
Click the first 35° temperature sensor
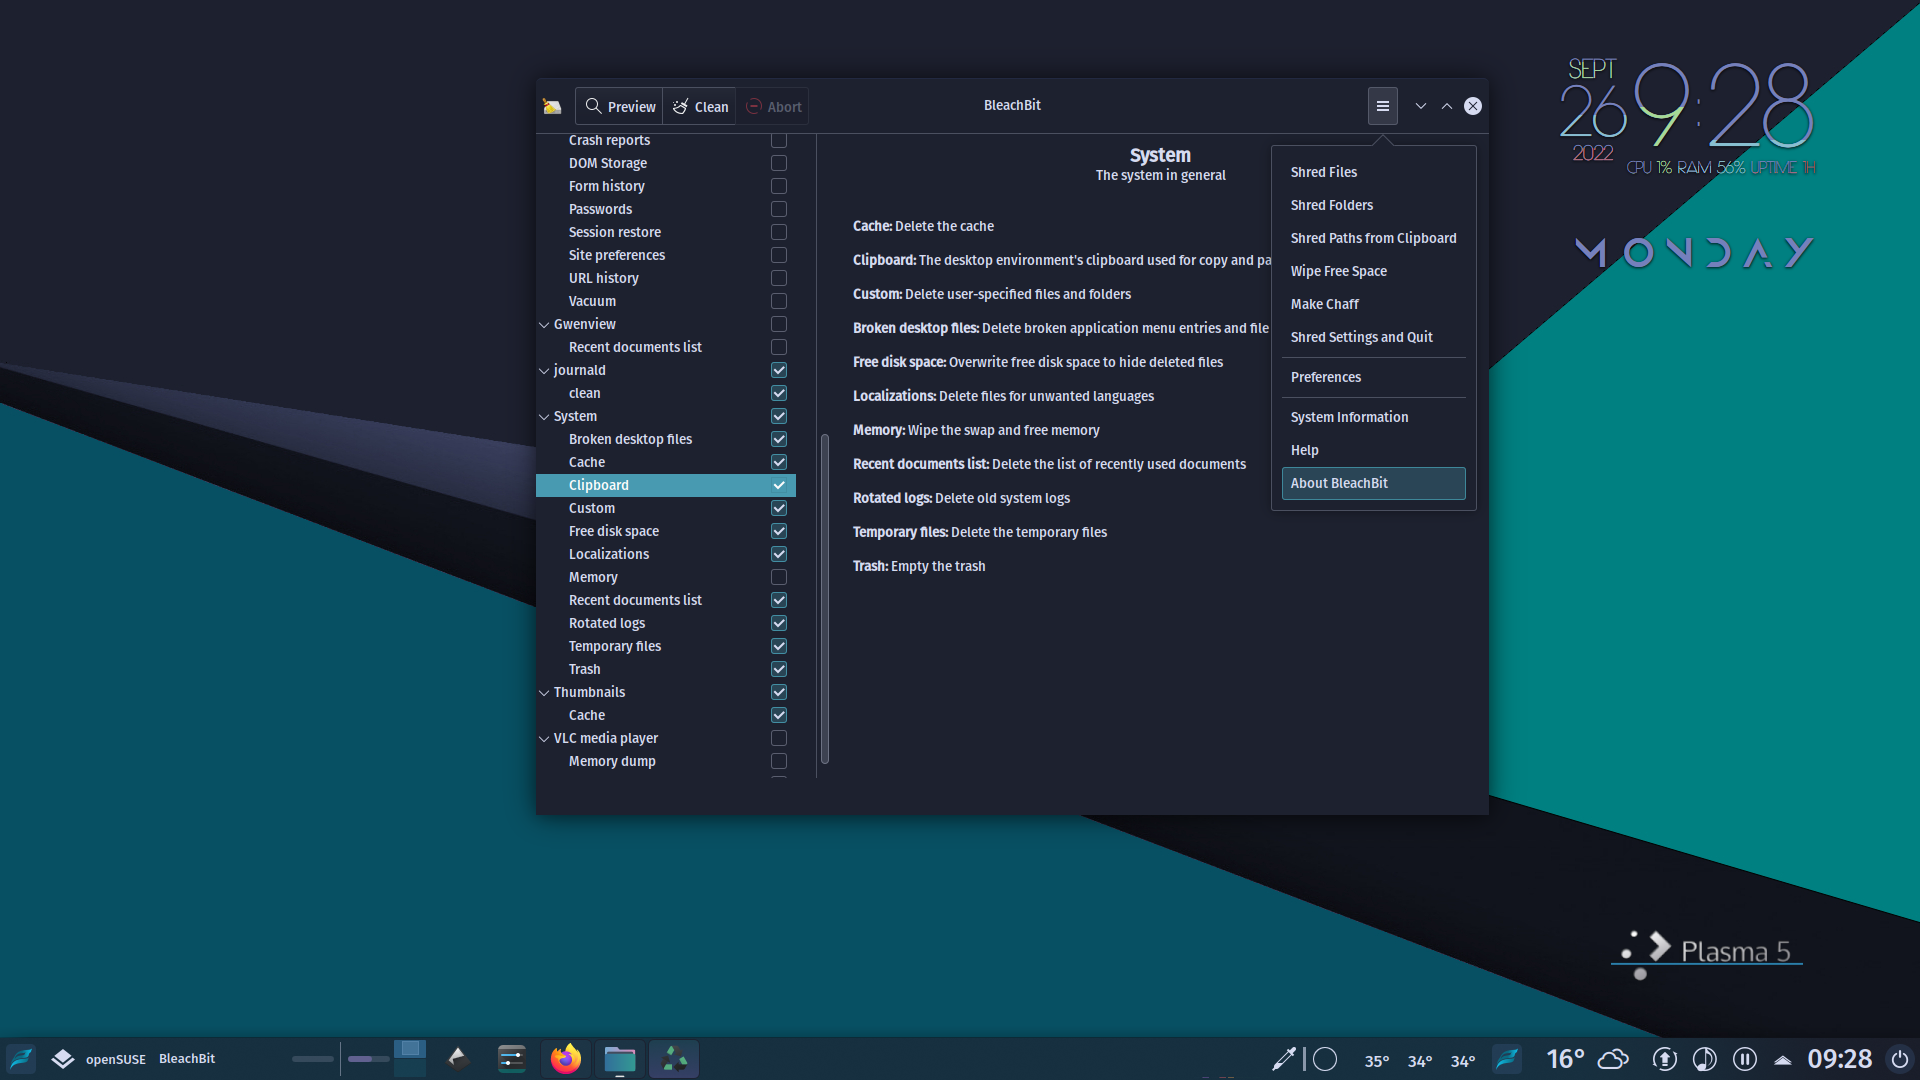[x=1377, y=1061]
